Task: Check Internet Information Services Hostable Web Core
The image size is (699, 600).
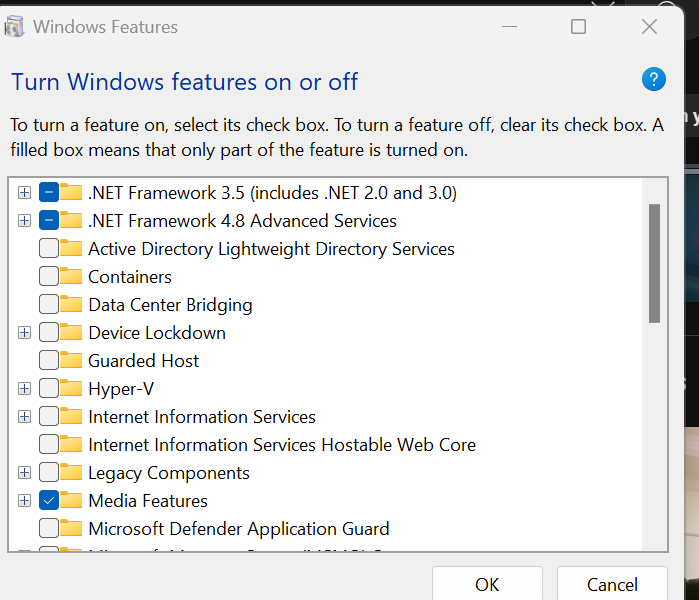Action: click(x=49, y=445)
